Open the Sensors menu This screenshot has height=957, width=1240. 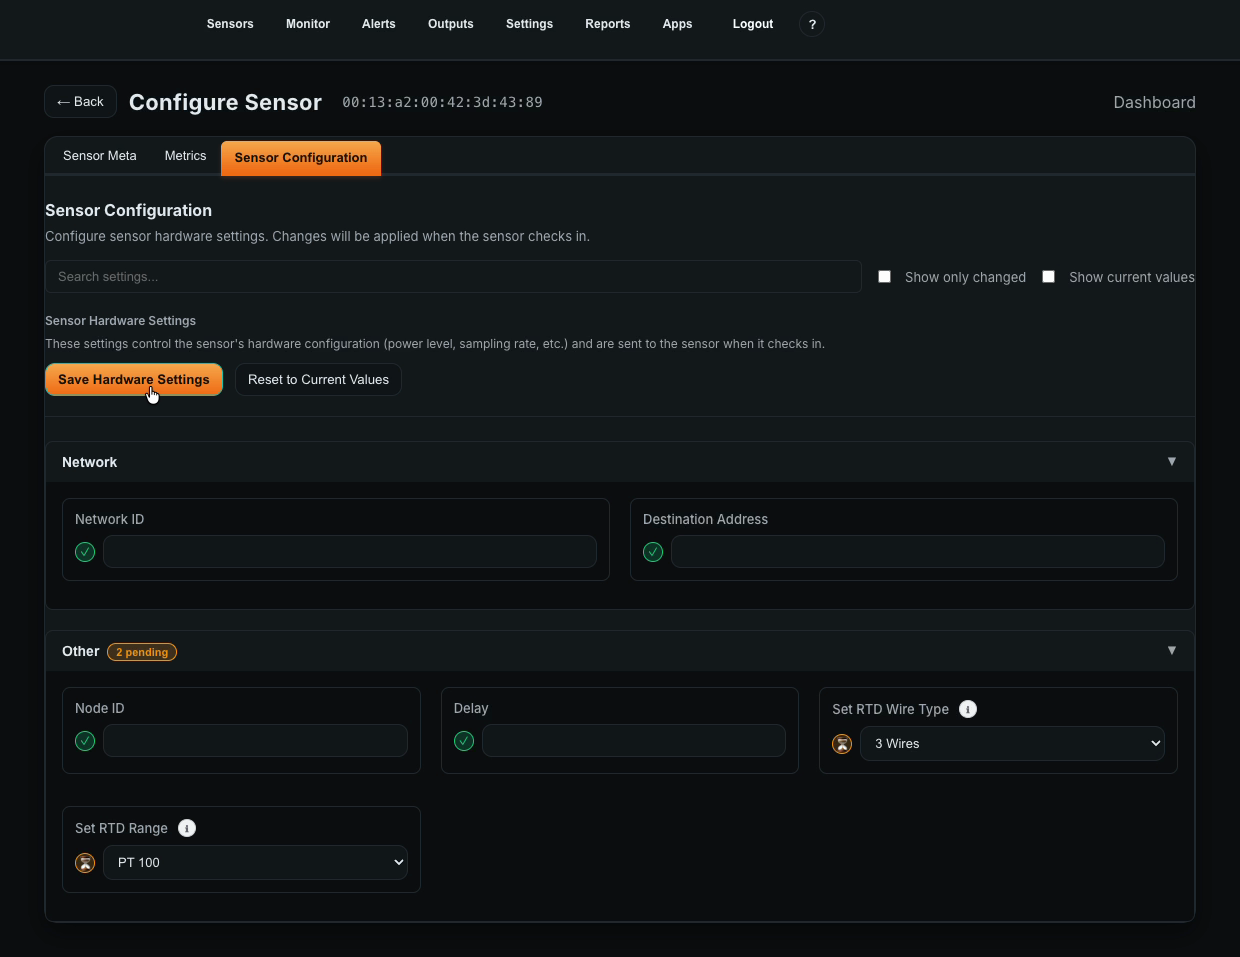point(230,24)
